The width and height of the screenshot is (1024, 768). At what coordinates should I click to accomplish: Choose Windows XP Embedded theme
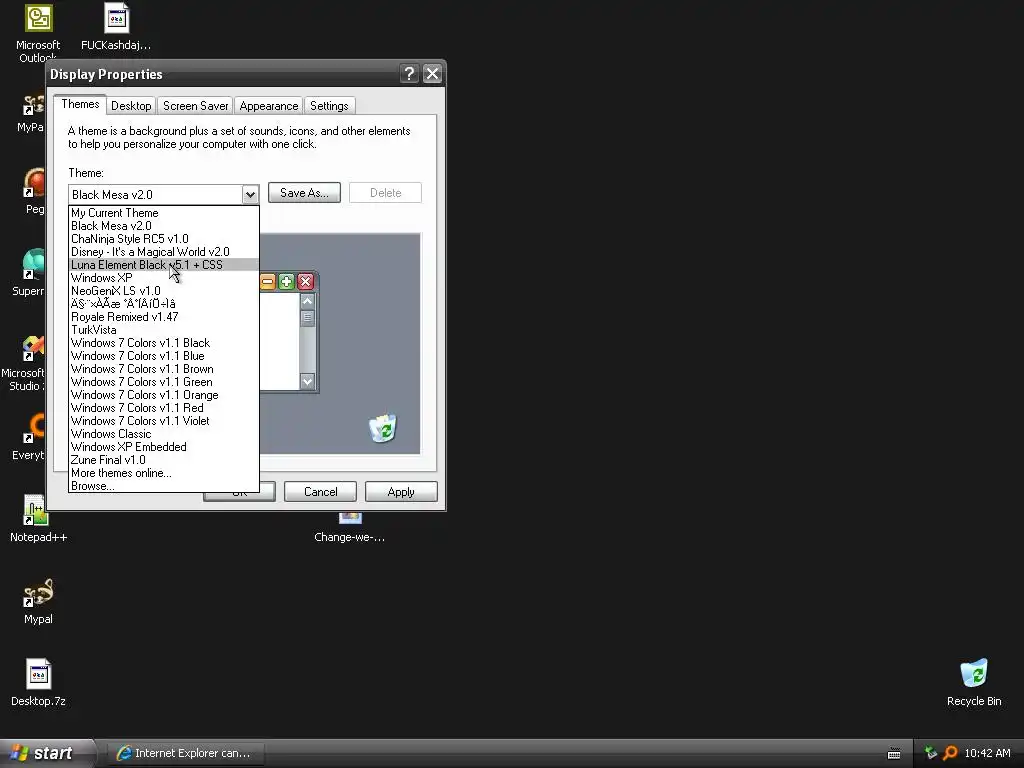point(164,447)
